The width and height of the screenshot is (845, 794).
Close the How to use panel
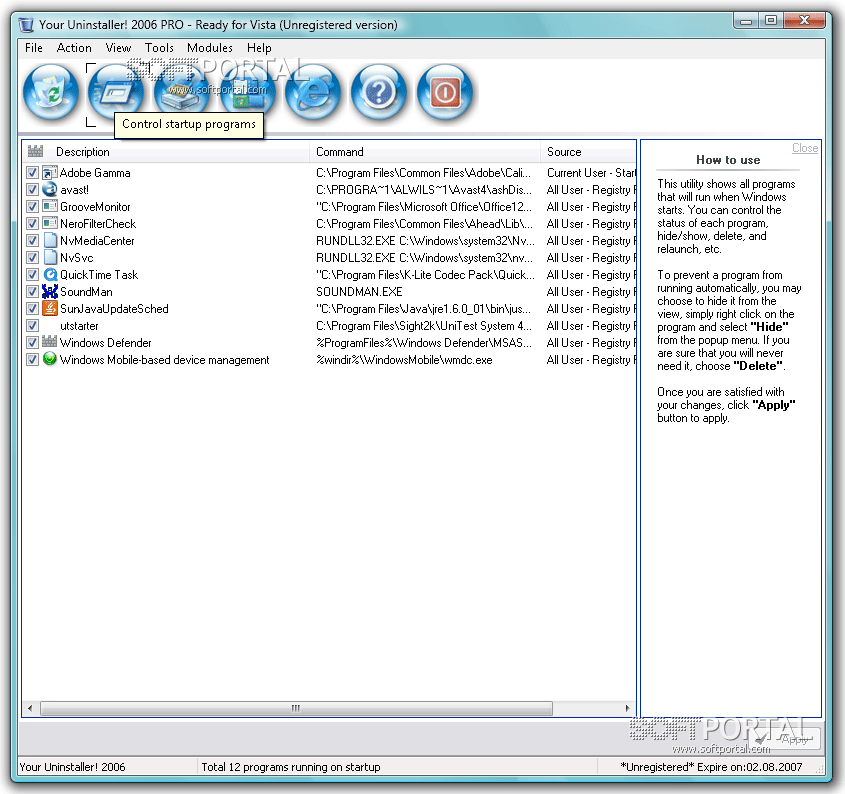click(x=805, y=148)
